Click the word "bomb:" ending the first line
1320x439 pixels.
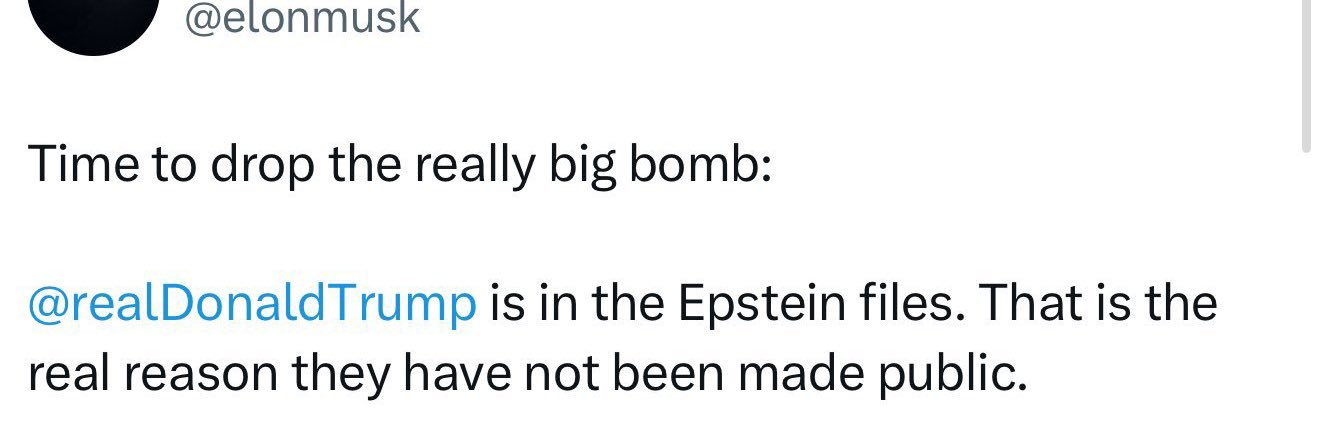tap(700, 165)
